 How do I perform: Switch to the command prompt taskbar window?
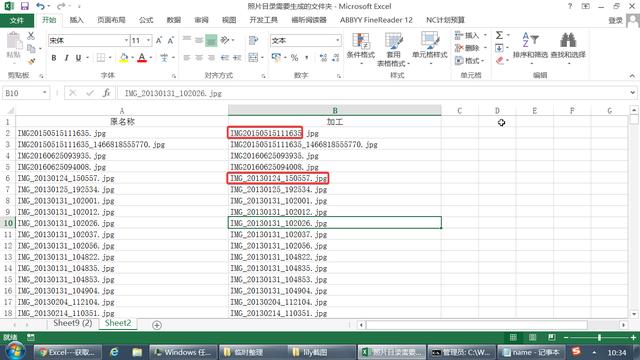click(x=462, y=352)
